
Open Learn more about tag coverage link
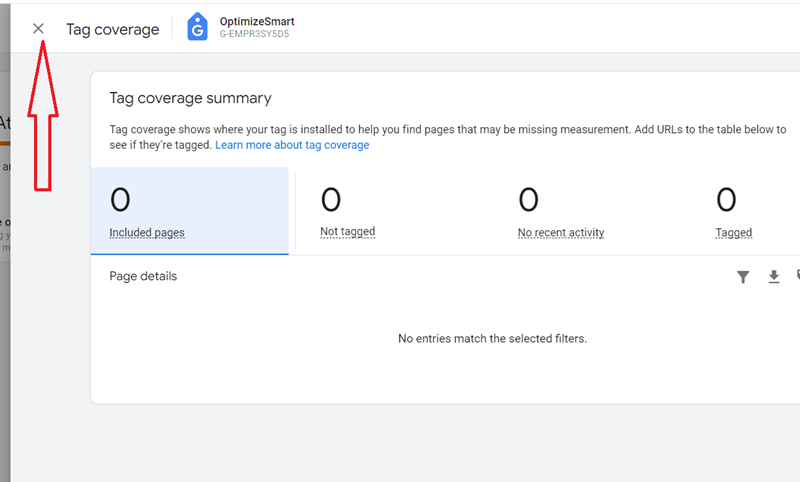click(292, 145)
